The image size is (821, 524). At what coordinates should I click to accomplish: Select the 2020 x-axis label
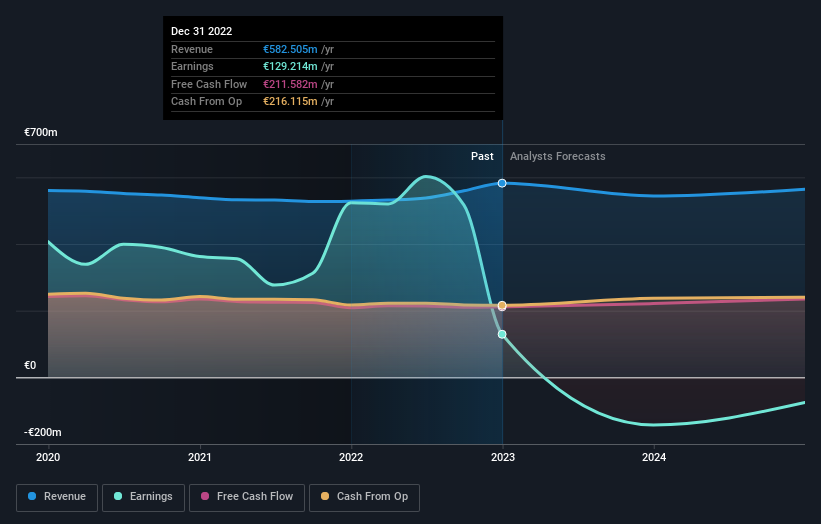[48, 457]
